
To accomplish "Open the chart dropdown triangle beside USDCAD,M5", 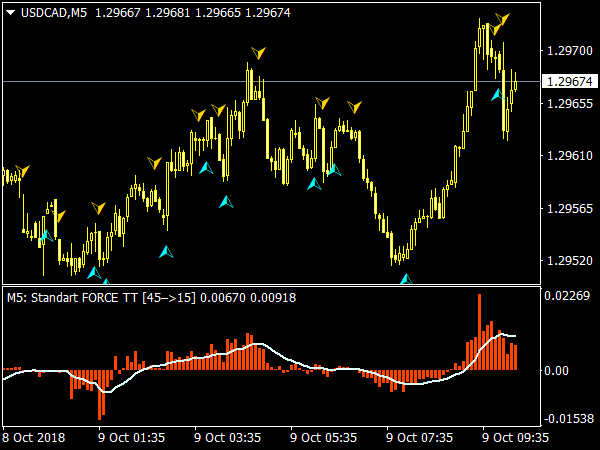I will (x=11, y=13).
